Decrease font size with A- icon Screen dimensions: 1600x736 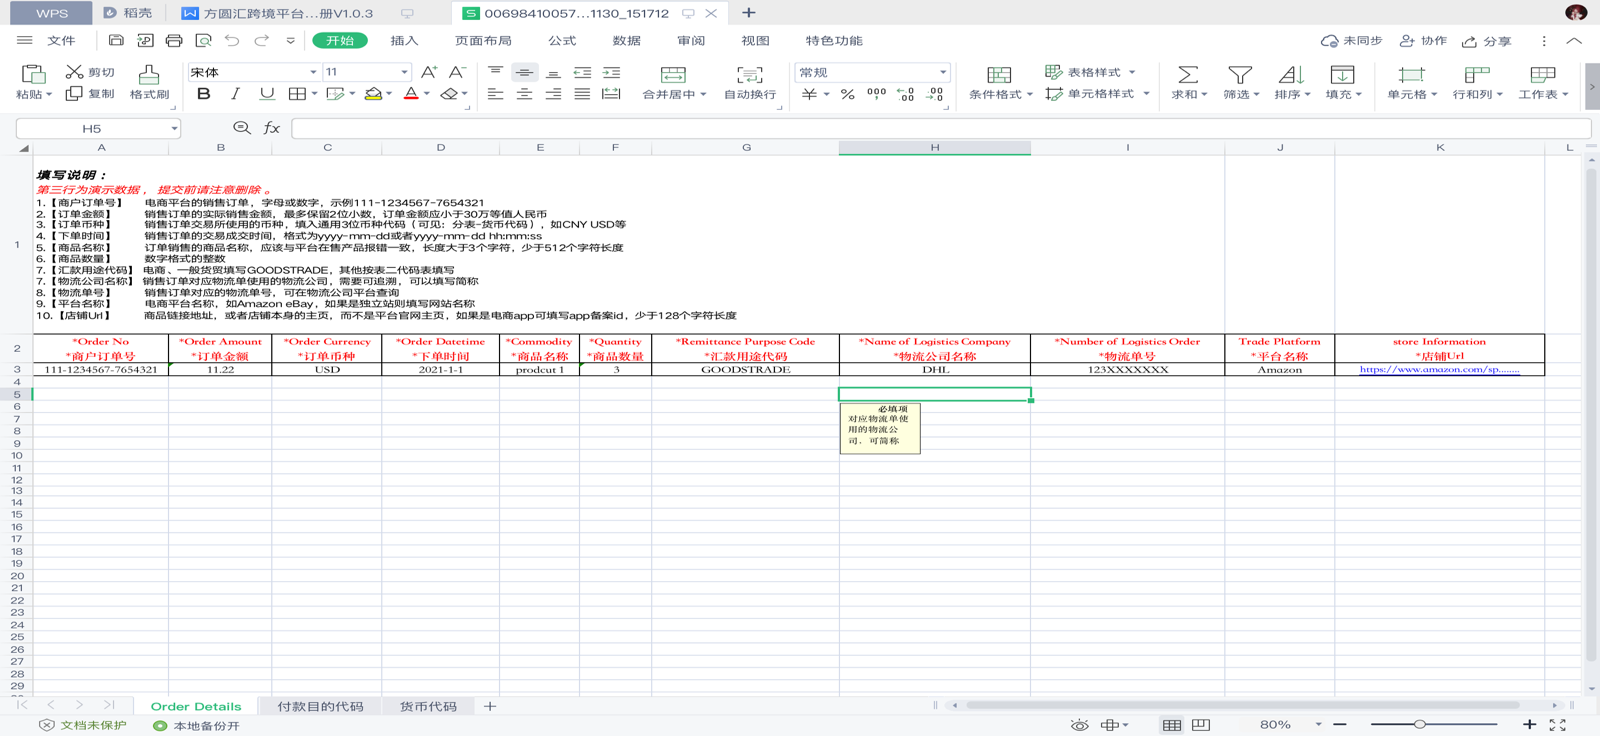coord(457,72)
